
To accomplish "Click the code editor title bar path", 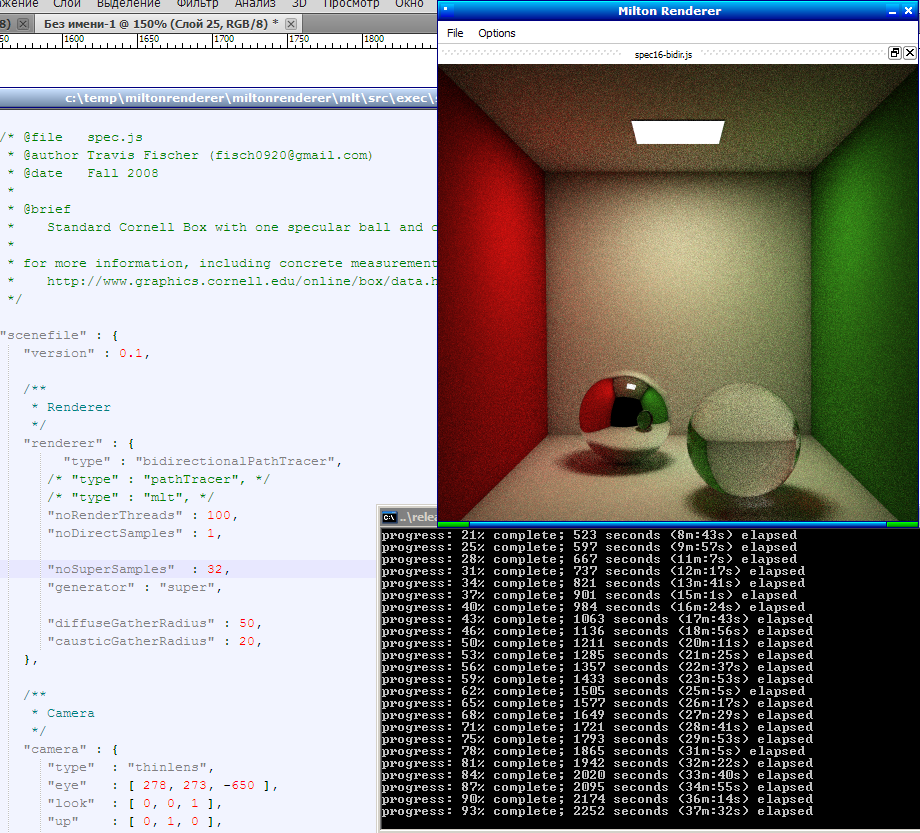I will pos(250,98).
